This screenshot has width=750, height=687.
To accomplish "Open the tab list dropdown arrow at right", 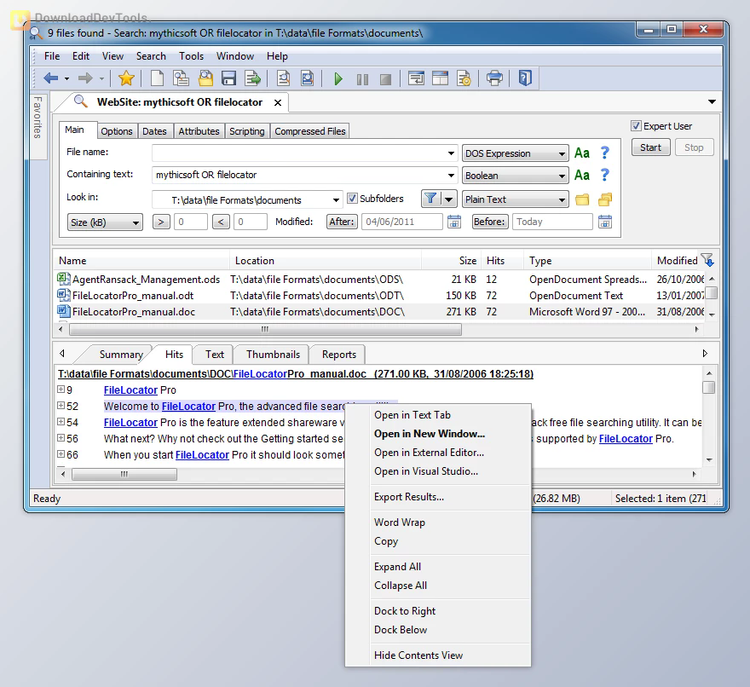I will point(712,101).
